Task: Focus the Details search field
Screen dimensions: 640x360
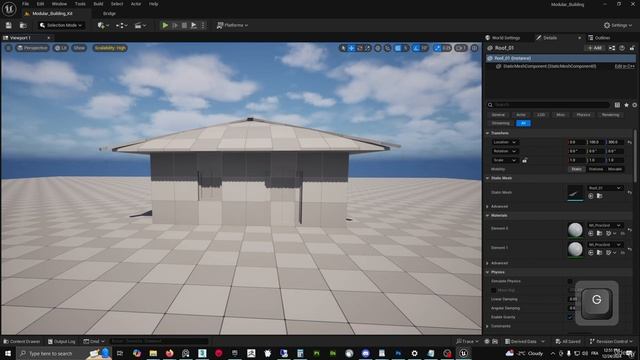Action: coord(549,105)
